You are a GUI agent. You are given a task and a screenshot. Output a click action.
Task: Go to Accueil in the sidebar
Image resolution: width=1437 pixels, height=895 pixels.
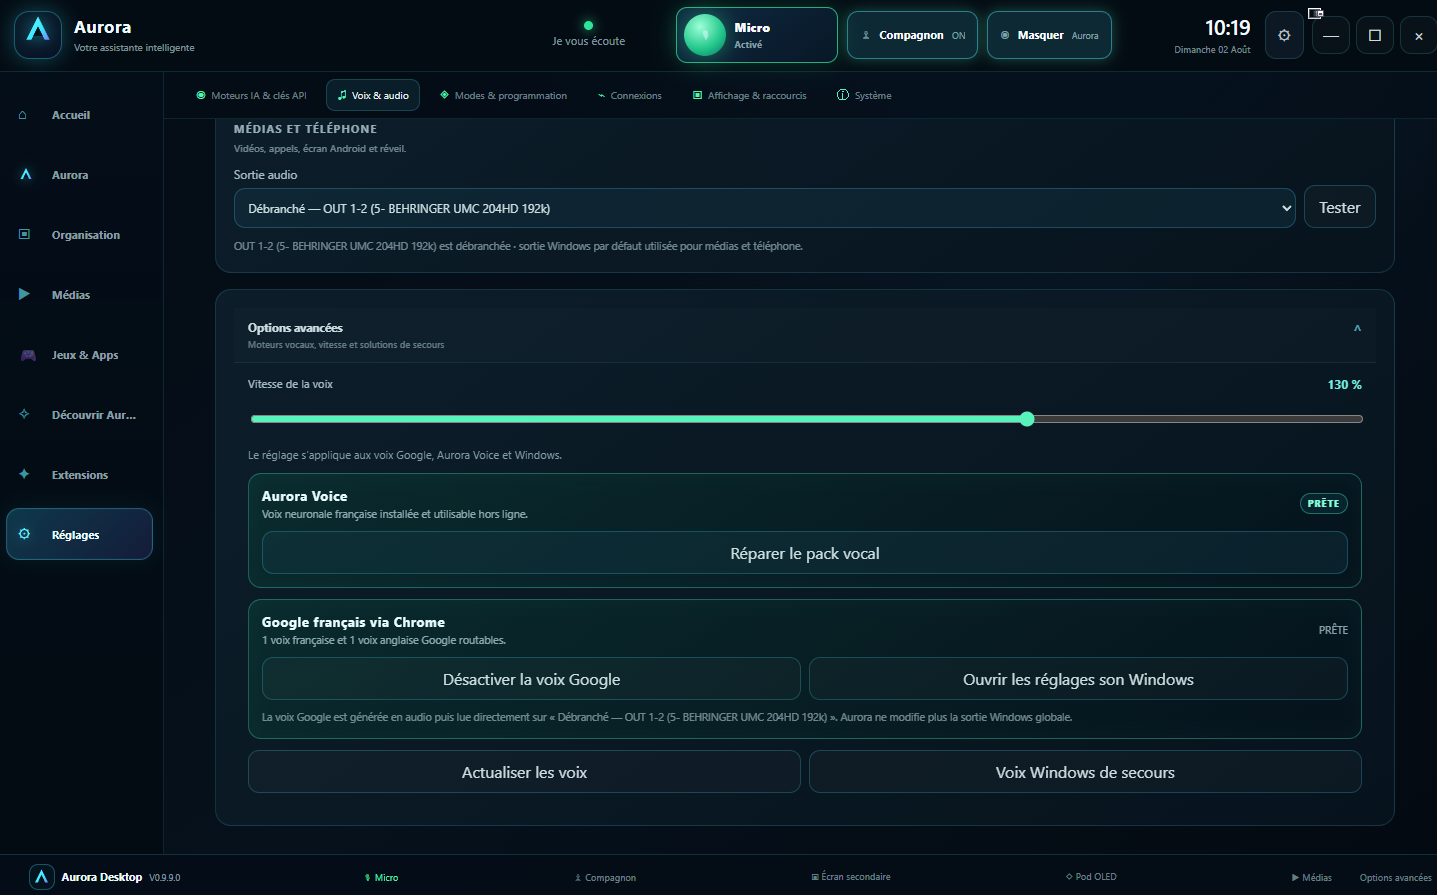[80, 115]
